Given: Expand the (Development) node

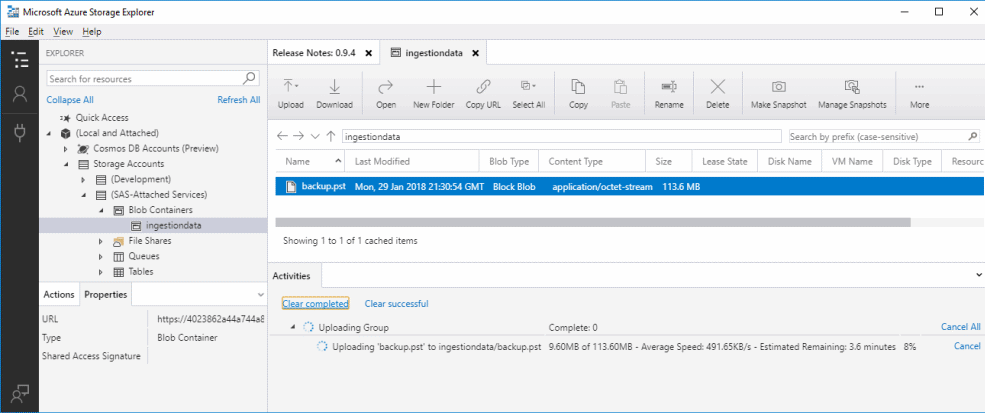Looking at the screenshot, I should click(83, 180).
